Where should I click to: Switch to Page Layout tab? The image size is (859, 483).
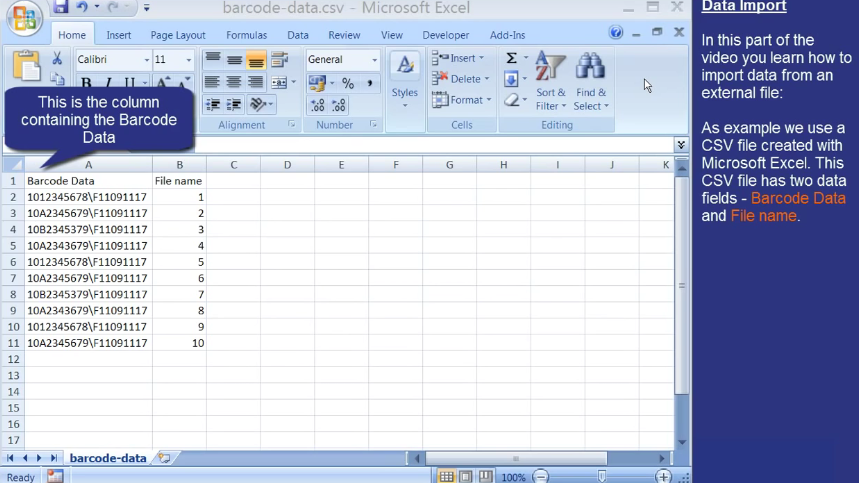178,35
